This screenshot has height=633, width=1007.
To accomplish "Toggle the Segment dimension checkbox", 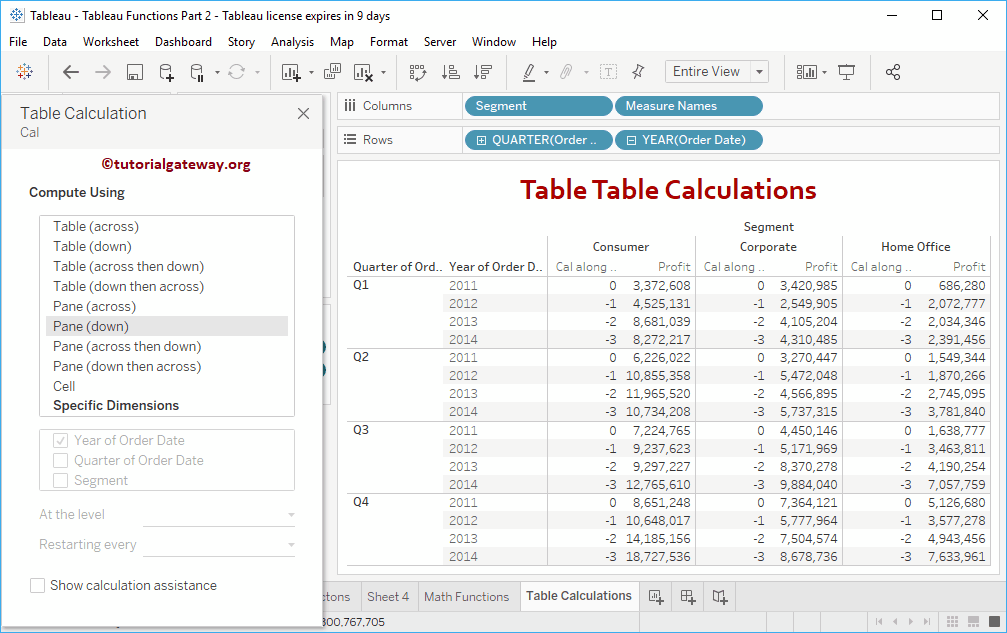I will (61, 481).
